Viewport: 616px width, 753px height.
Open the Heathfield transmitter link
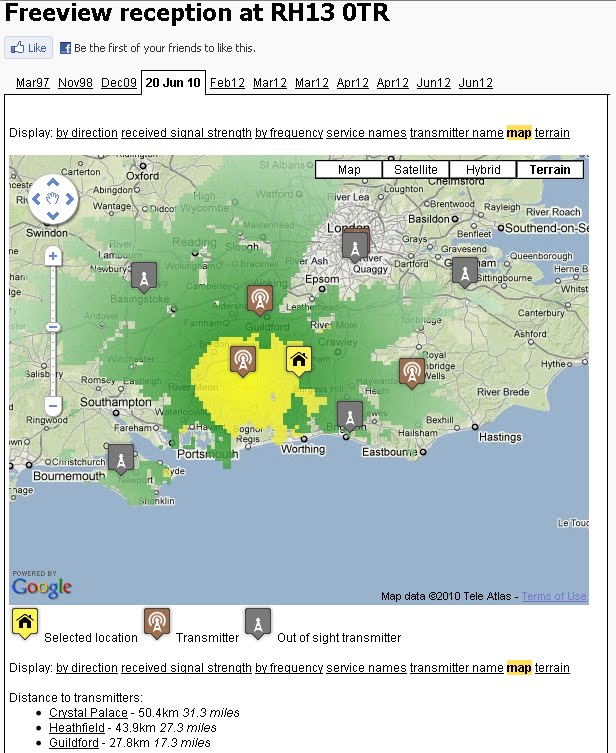[x=77, y=728]
